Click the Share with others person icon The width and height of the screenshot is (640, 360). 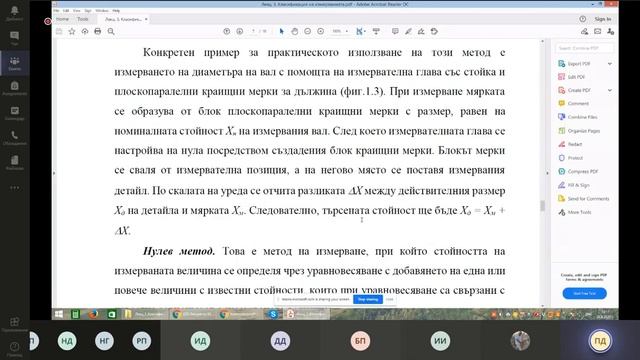pos(610,31)
